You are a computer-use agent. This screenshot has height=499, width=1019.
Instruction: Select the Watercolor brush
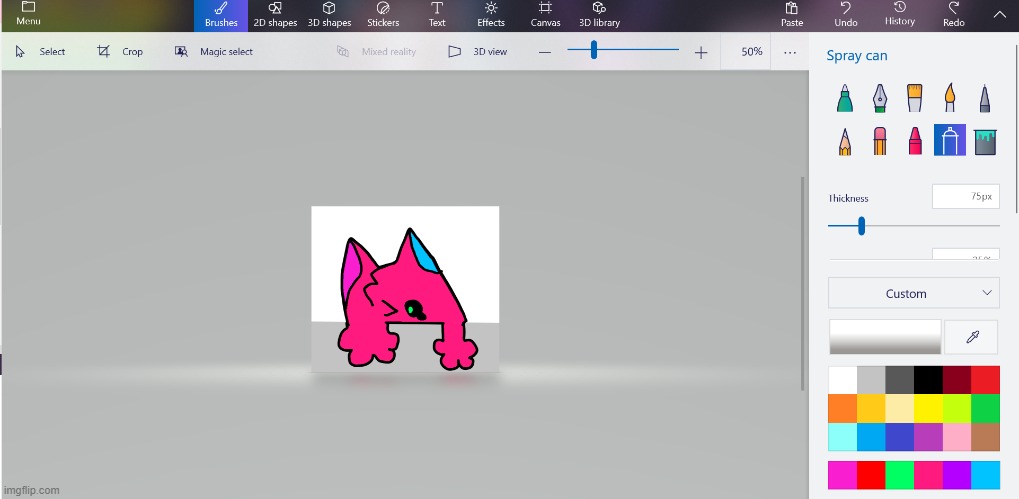point(949,98)
